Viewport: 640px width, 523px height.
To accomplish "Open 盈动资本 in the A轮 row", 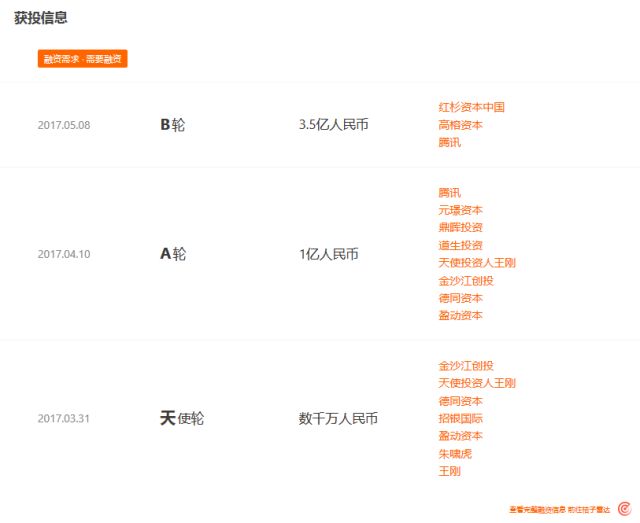I will pyautogui.click(x=460, y=315).
